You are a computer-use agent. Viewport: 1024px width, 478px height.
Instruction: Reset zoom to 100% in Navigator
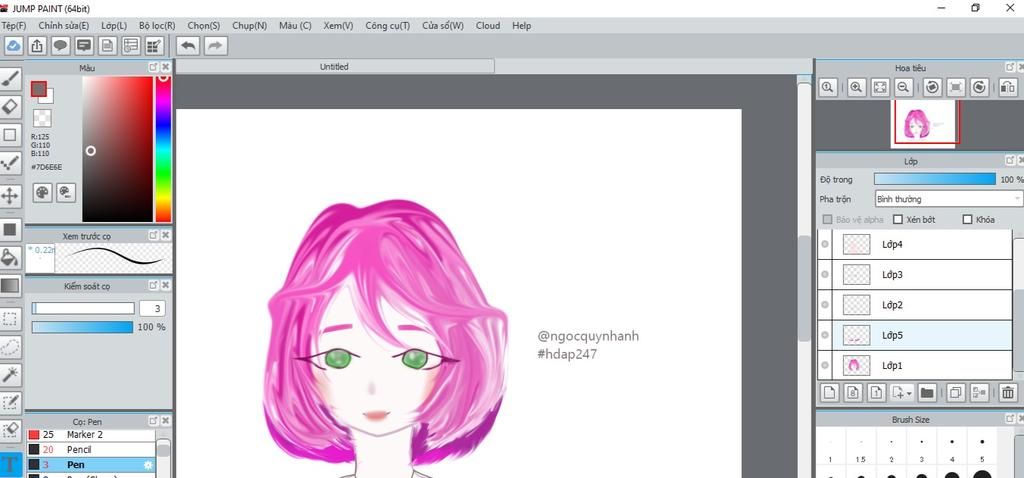coord(827,87)
